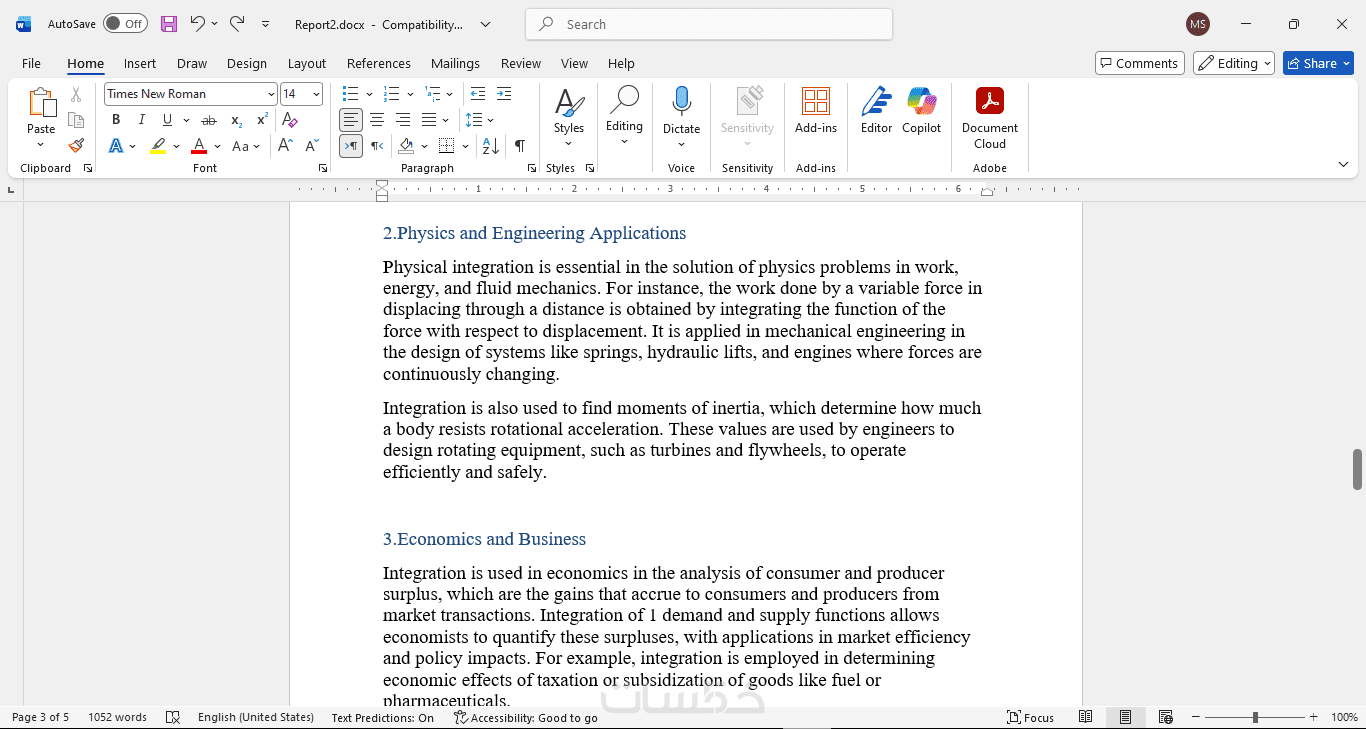Expand the bullet list options arrow
Image resolution: width=1366 pixels, height=729 pixels.
pyautogui.click(x=369, y=94)
